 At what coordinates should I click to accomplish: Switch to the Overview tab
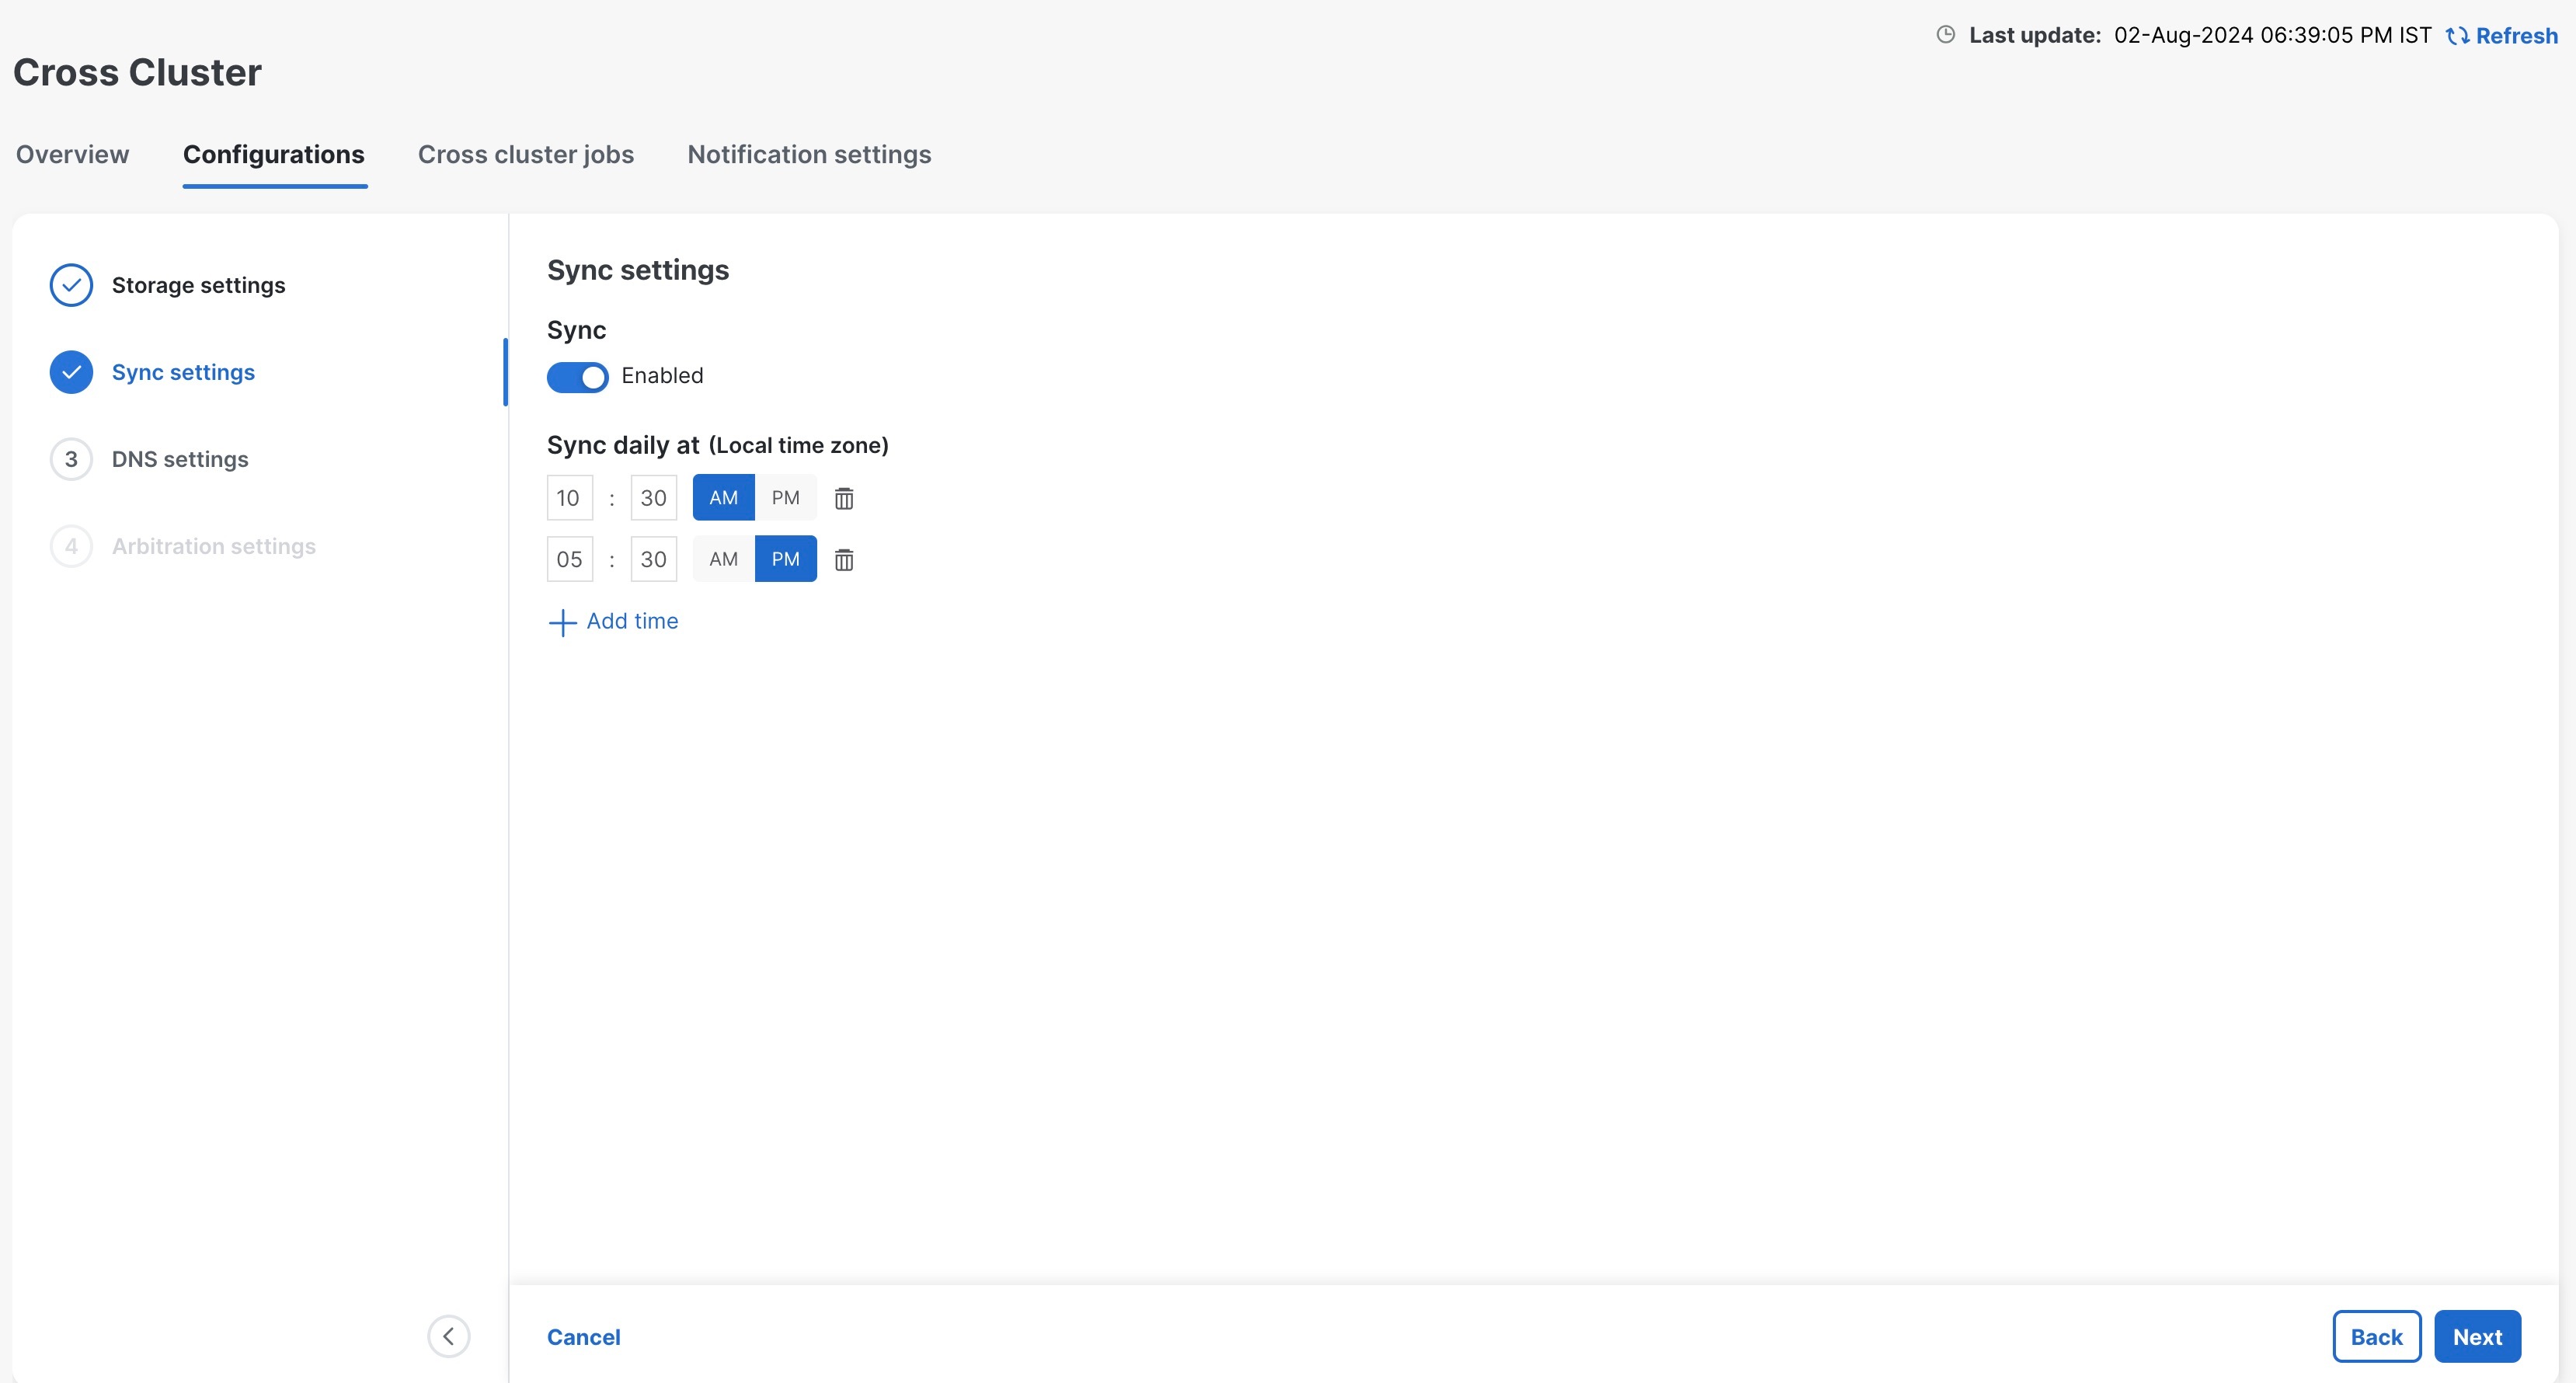[x=71, y=154]
